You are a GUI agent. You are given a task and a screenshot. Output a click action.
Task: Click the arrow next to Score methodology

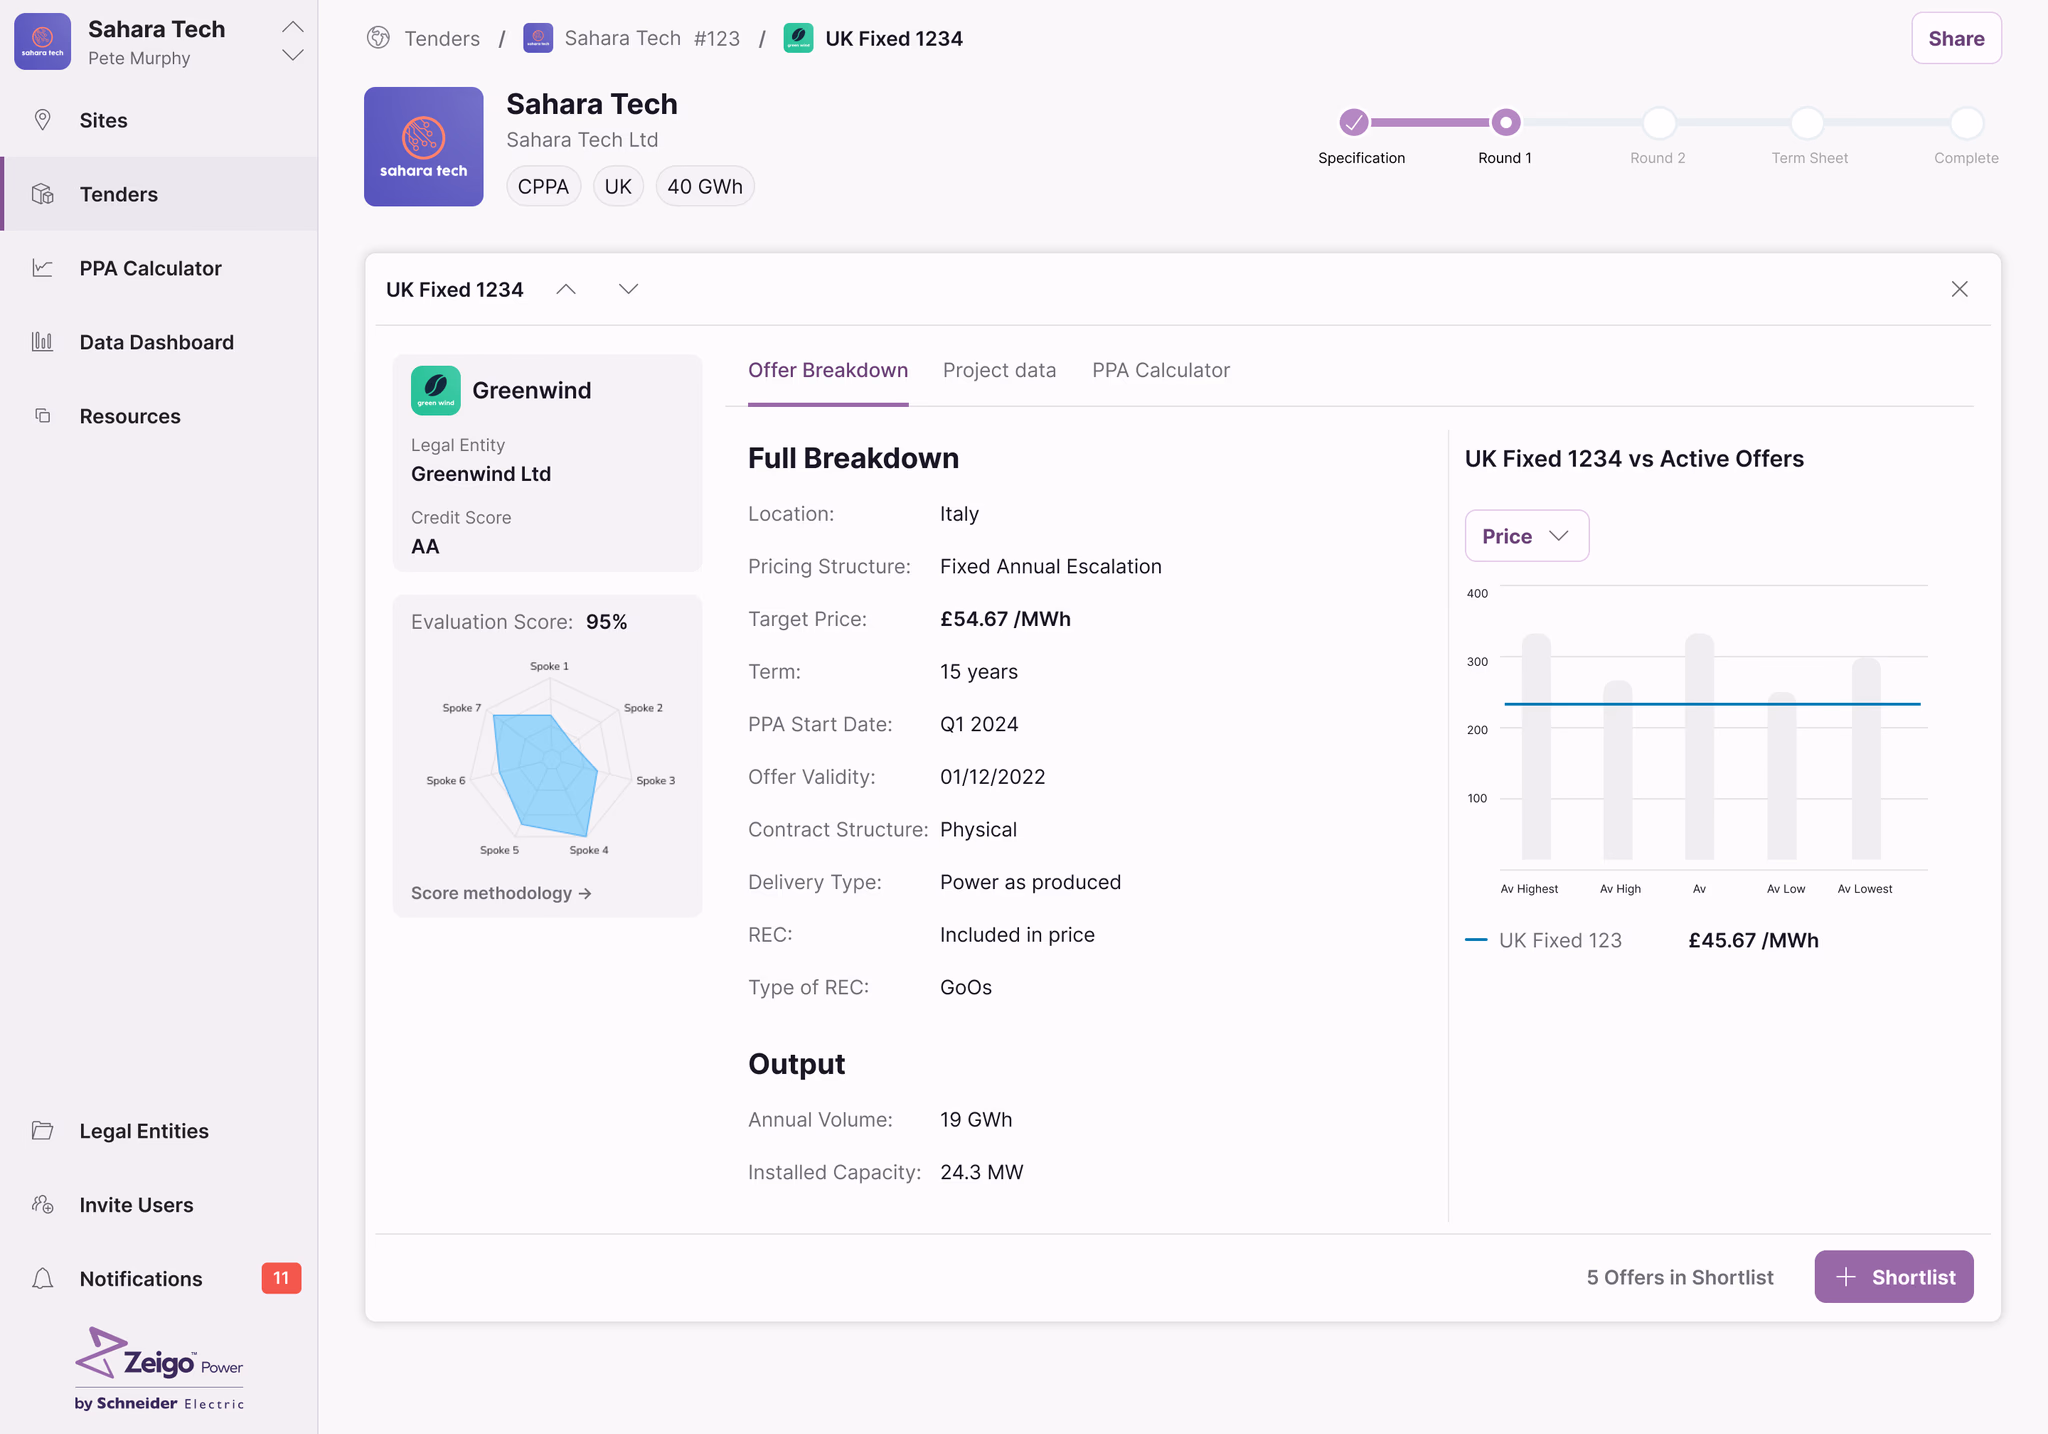(x=585, y=893)
